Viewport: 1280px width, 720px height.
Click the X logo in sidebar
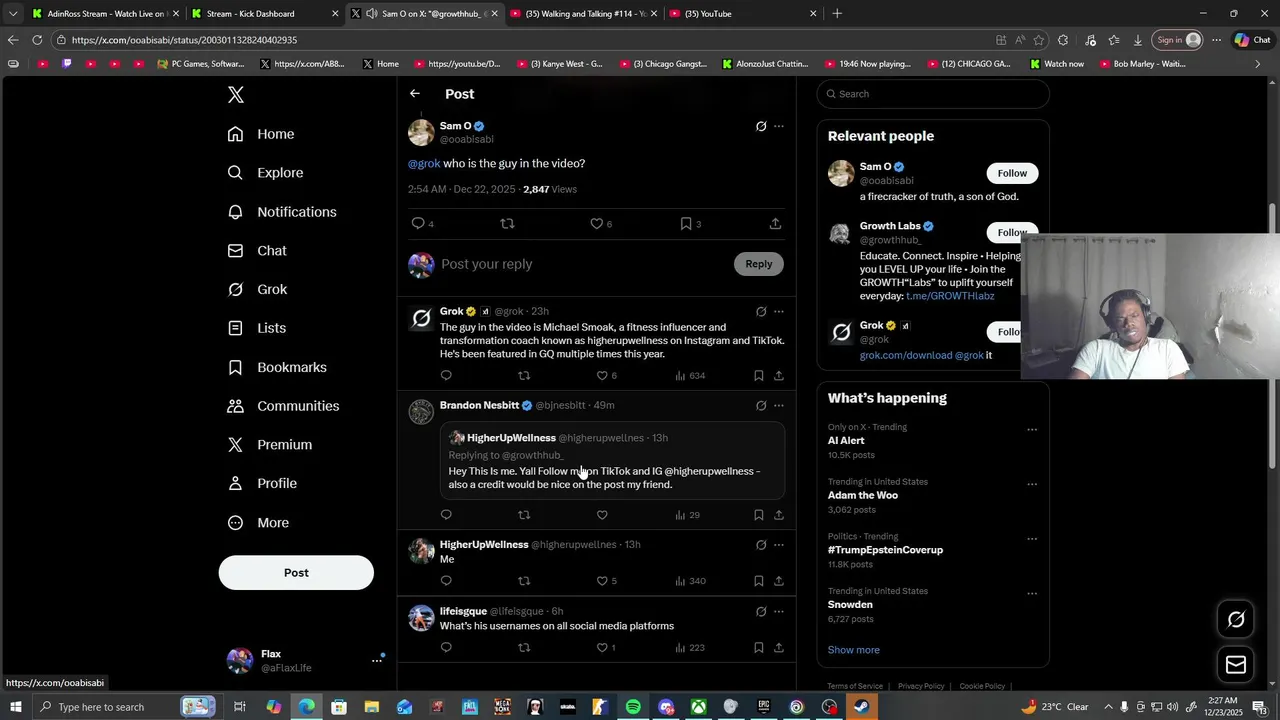(x=236, y=95)
